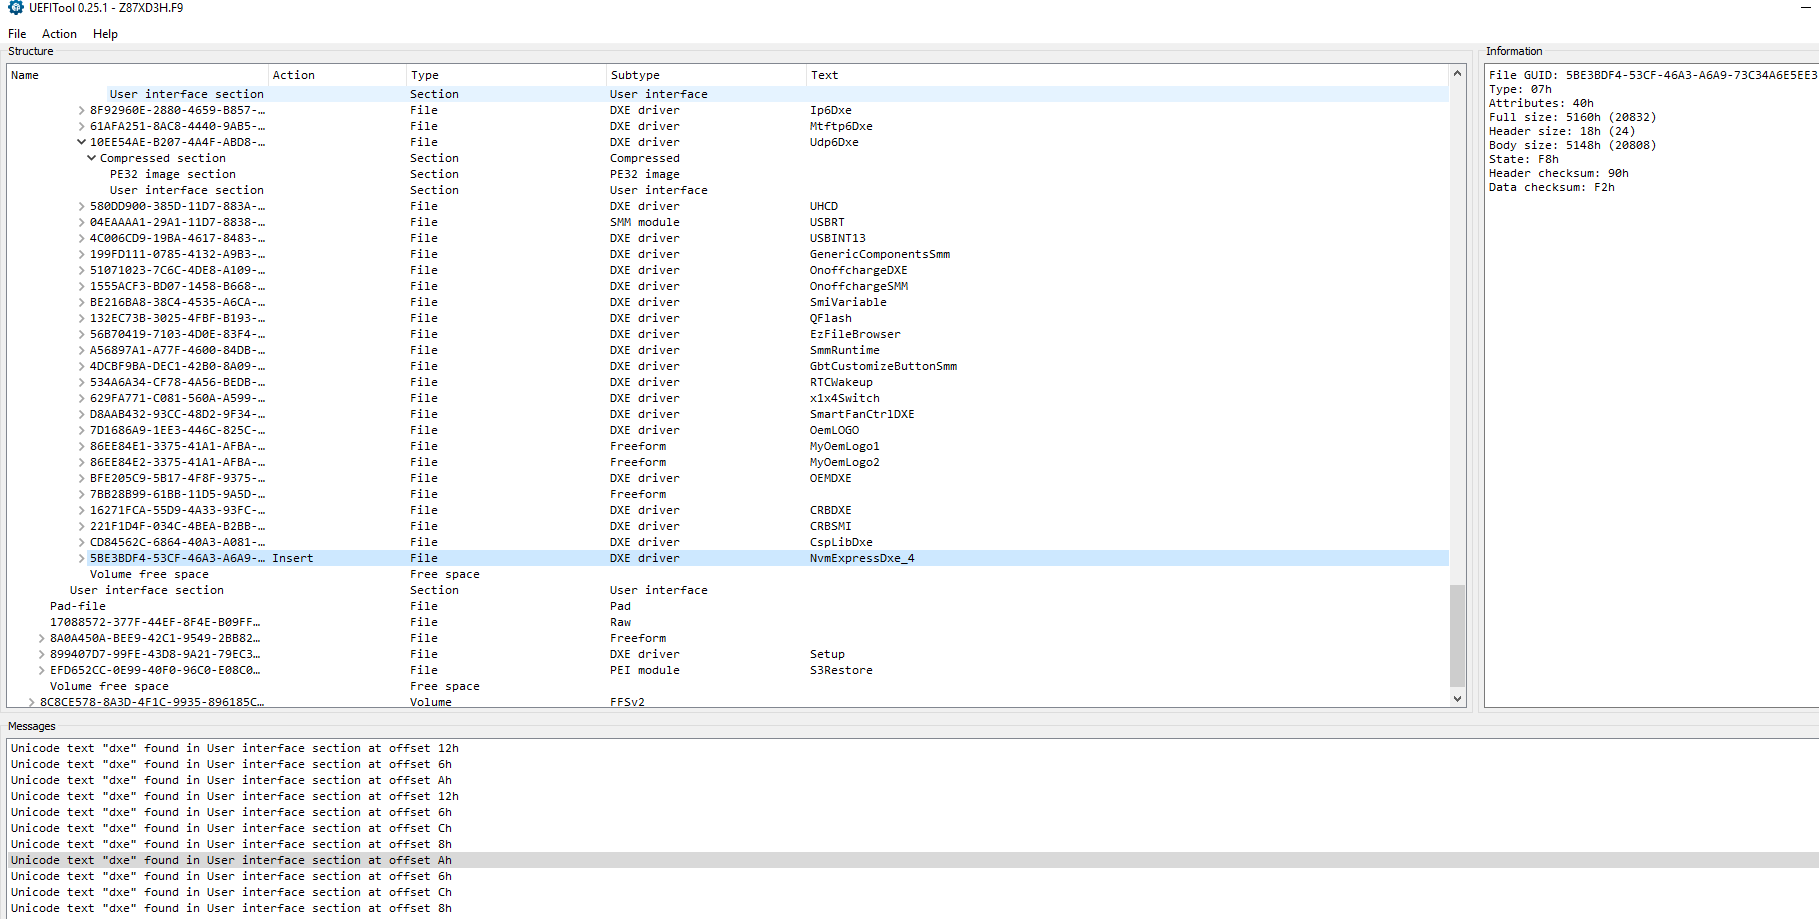Click the structure scrollbar up arrow
Viewport: 1819px width, 919px height.
pos(1457,73)
